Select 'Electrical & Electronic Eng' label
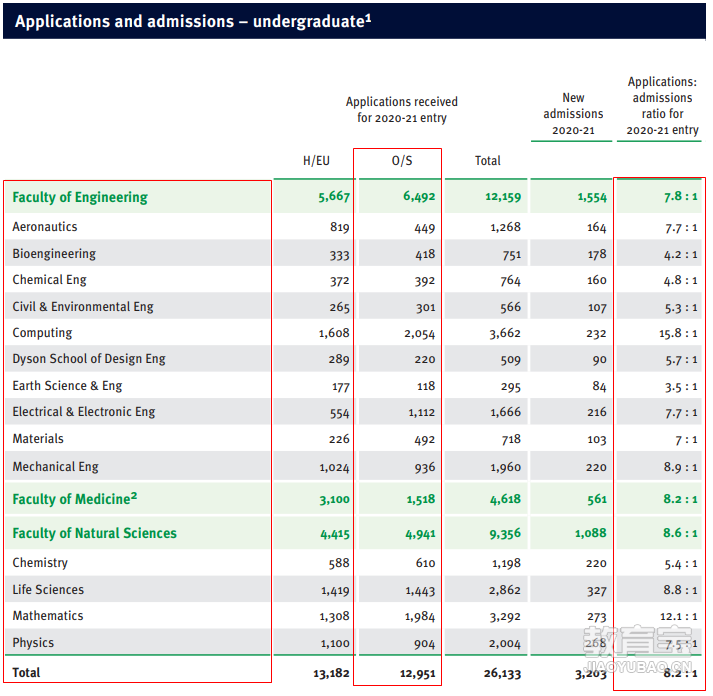Screen dimensions: 713x696 tap(84, 412)
